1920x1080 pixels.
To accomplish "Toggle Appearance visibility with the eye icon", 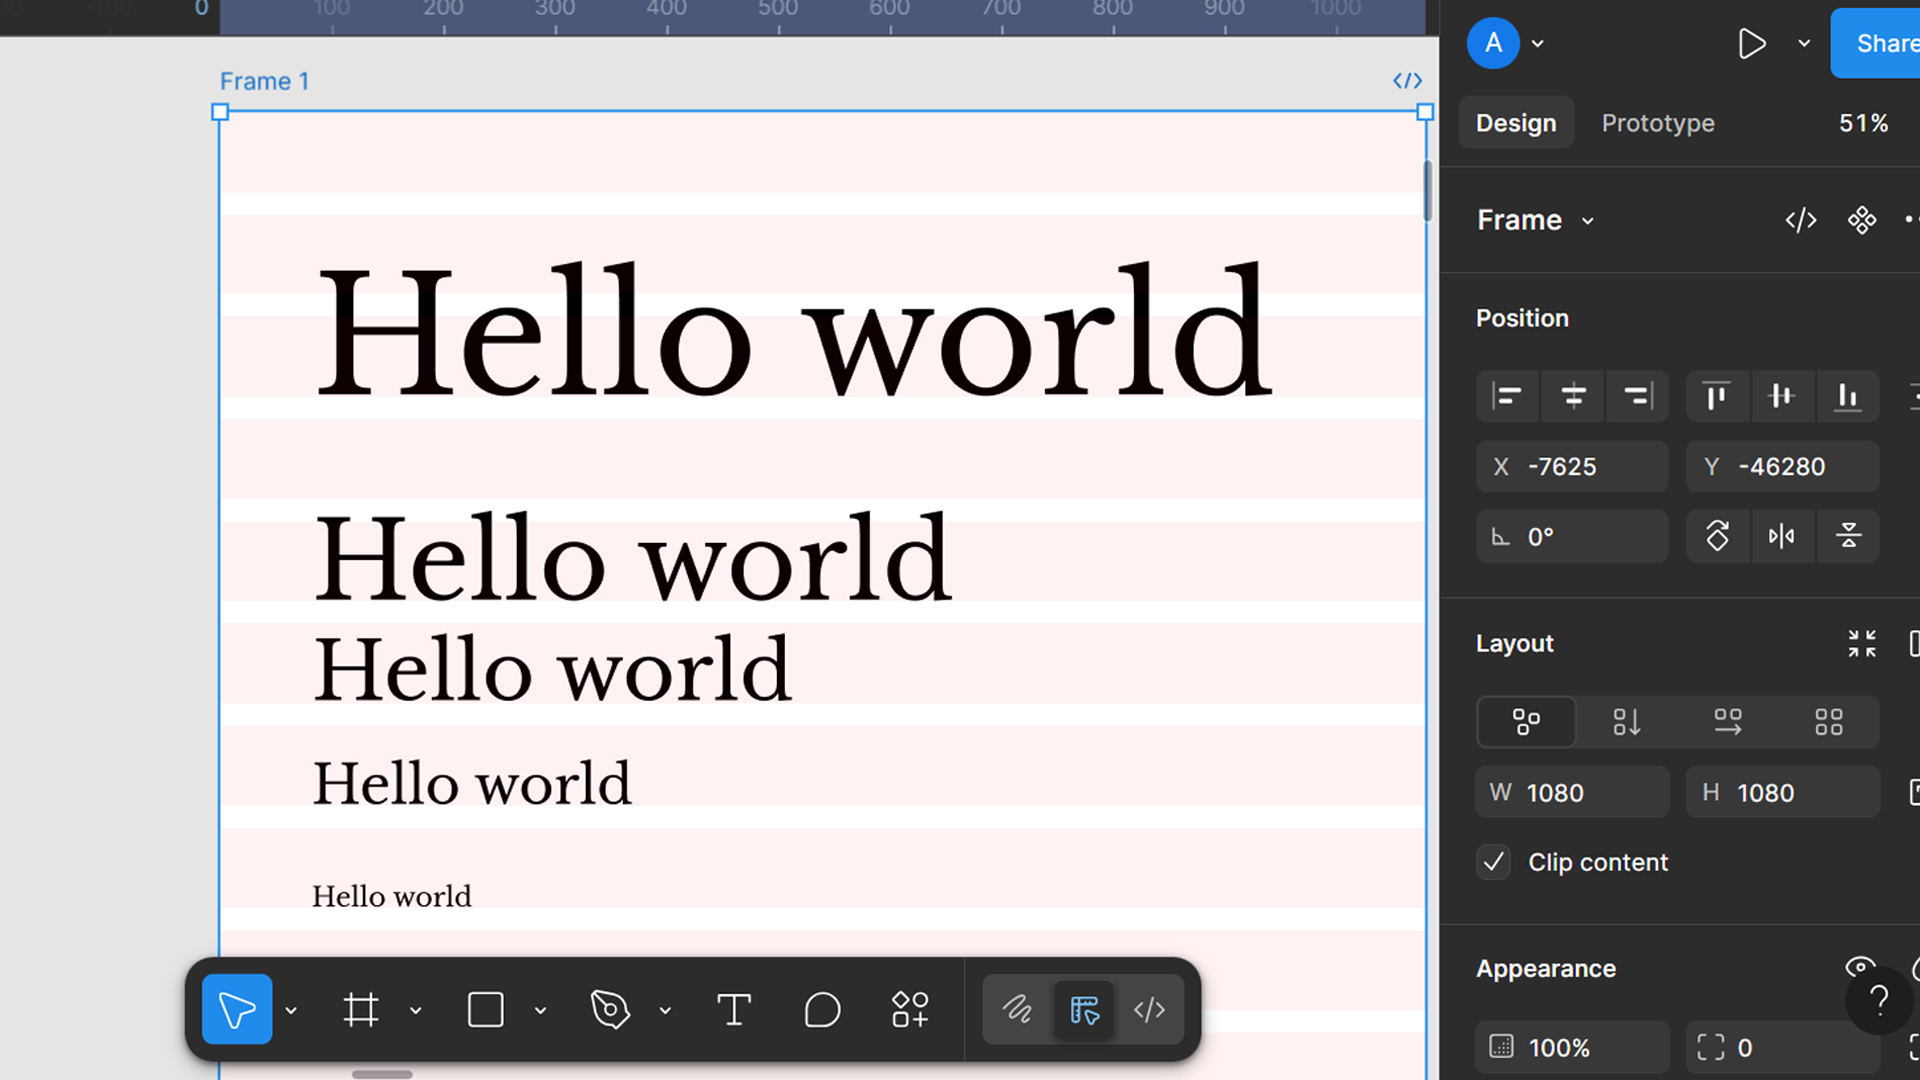I will [x=1860, y=968].
